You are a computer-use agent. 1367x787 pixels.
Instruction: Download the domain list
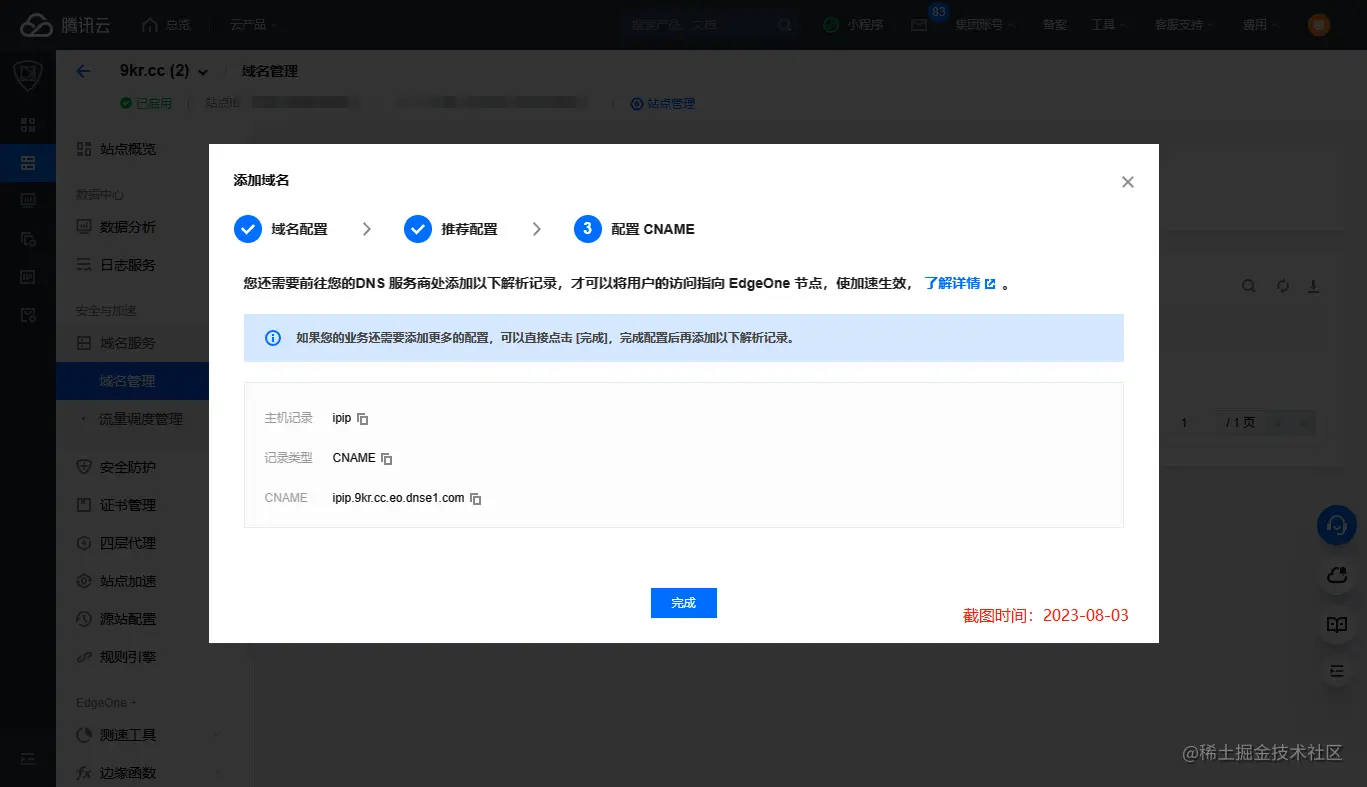click(x=1314, y=286)
